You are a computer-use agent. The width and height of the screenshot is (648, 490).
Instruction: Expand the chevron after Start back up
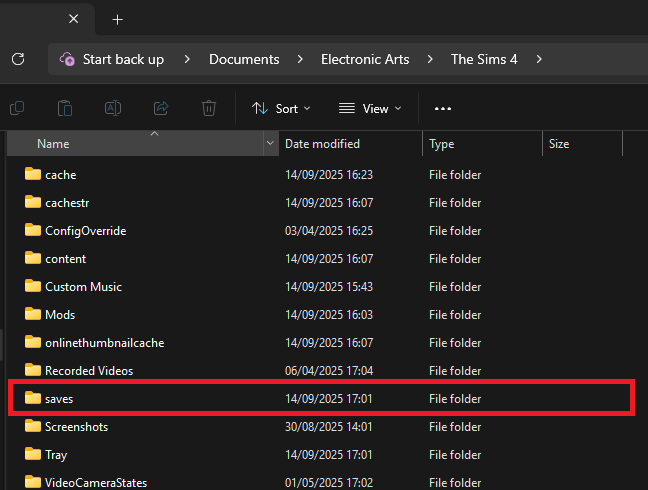tap(187, 59)
